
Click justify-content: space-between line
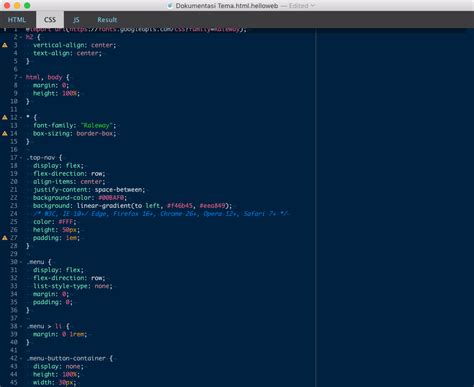pyautogui.click(x=89, y=190)
